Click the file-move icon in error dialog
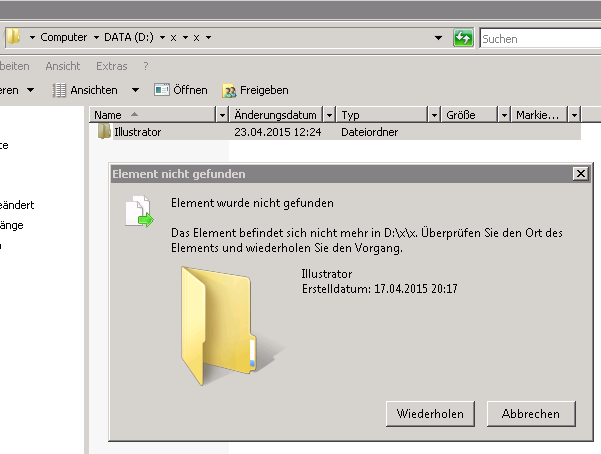Image resolution: width=601 pixels, height=454 pixels. tap(138, 211)
